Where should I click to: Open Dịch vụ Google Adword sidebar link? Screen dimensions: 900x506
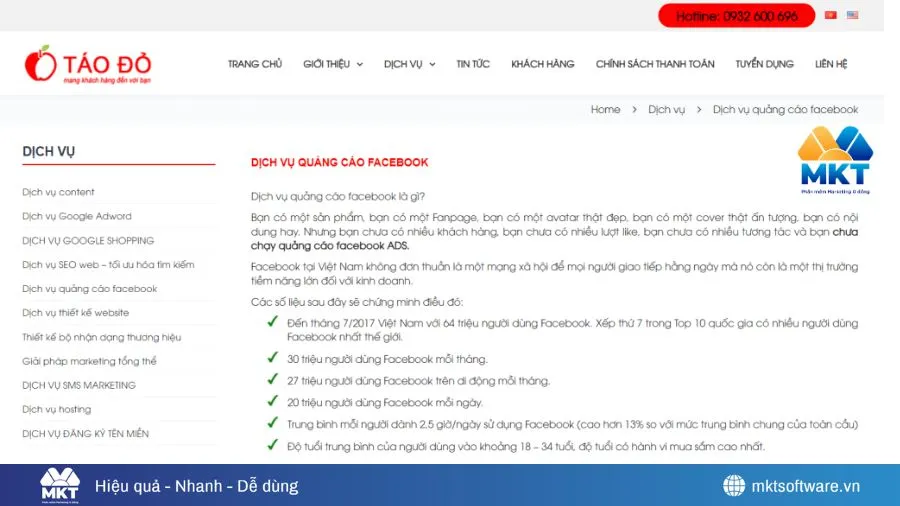(x=77, y=216)
